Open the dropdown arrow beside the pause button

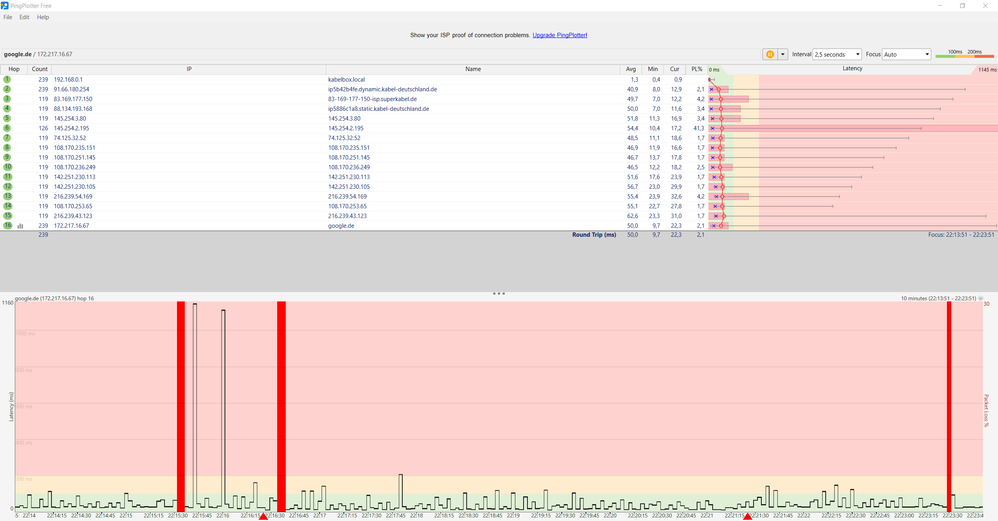(783, 55)
